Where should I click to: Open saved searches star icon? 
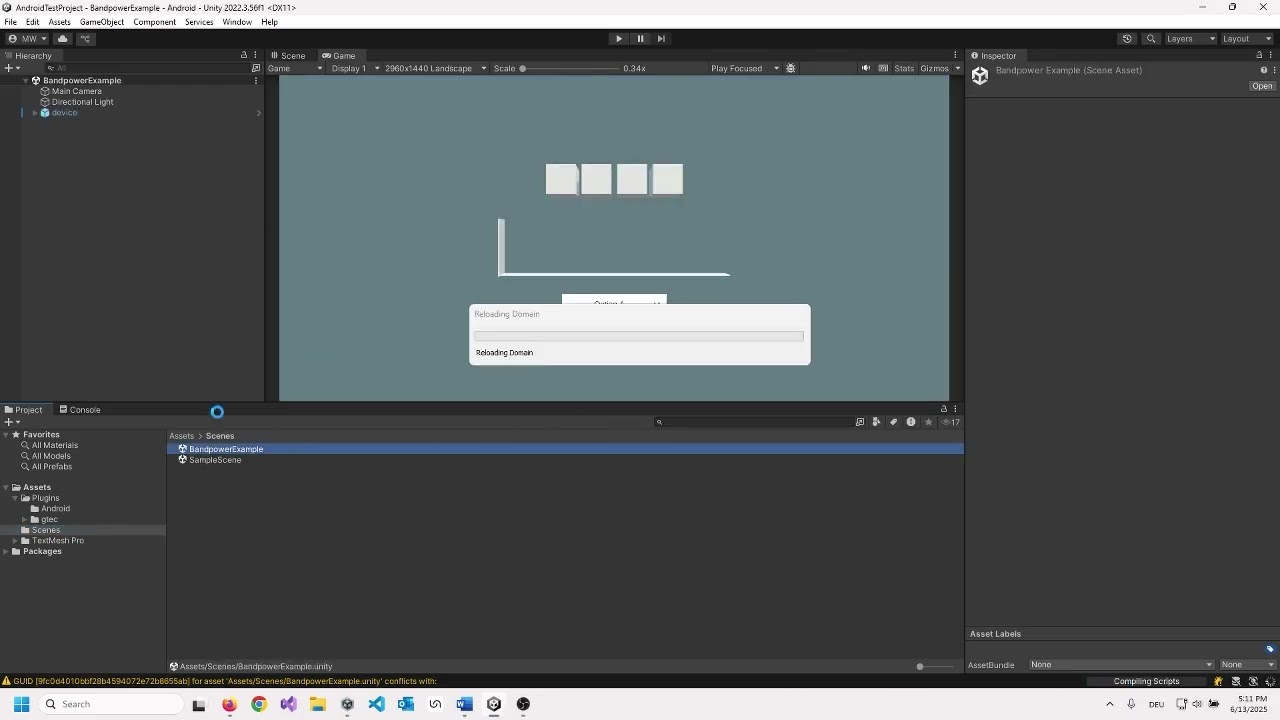(x=928, y=422)
